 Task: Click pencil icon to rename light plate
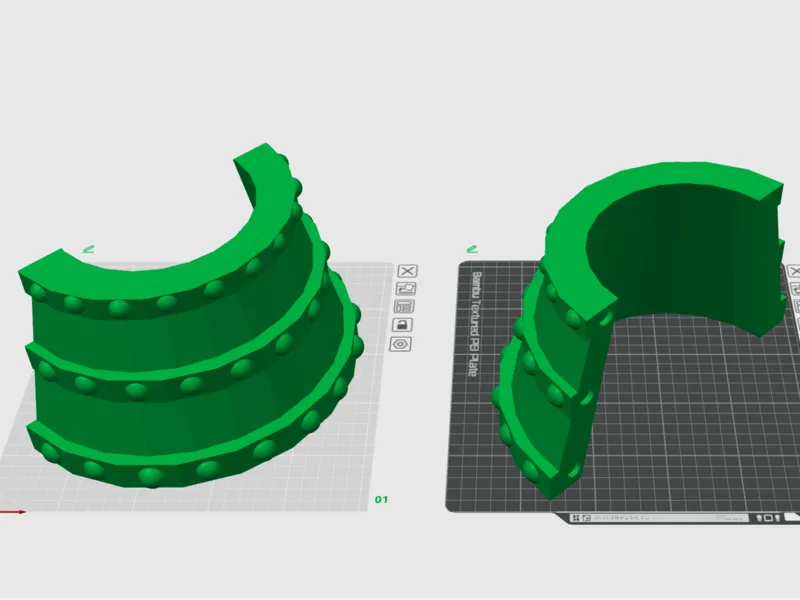88,249
